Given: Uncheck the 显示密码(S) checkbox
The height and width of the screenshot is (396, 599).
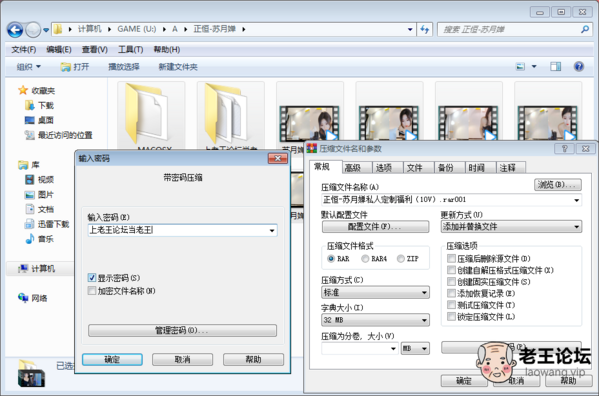Looking at the screenshot, I should point(92,278).
